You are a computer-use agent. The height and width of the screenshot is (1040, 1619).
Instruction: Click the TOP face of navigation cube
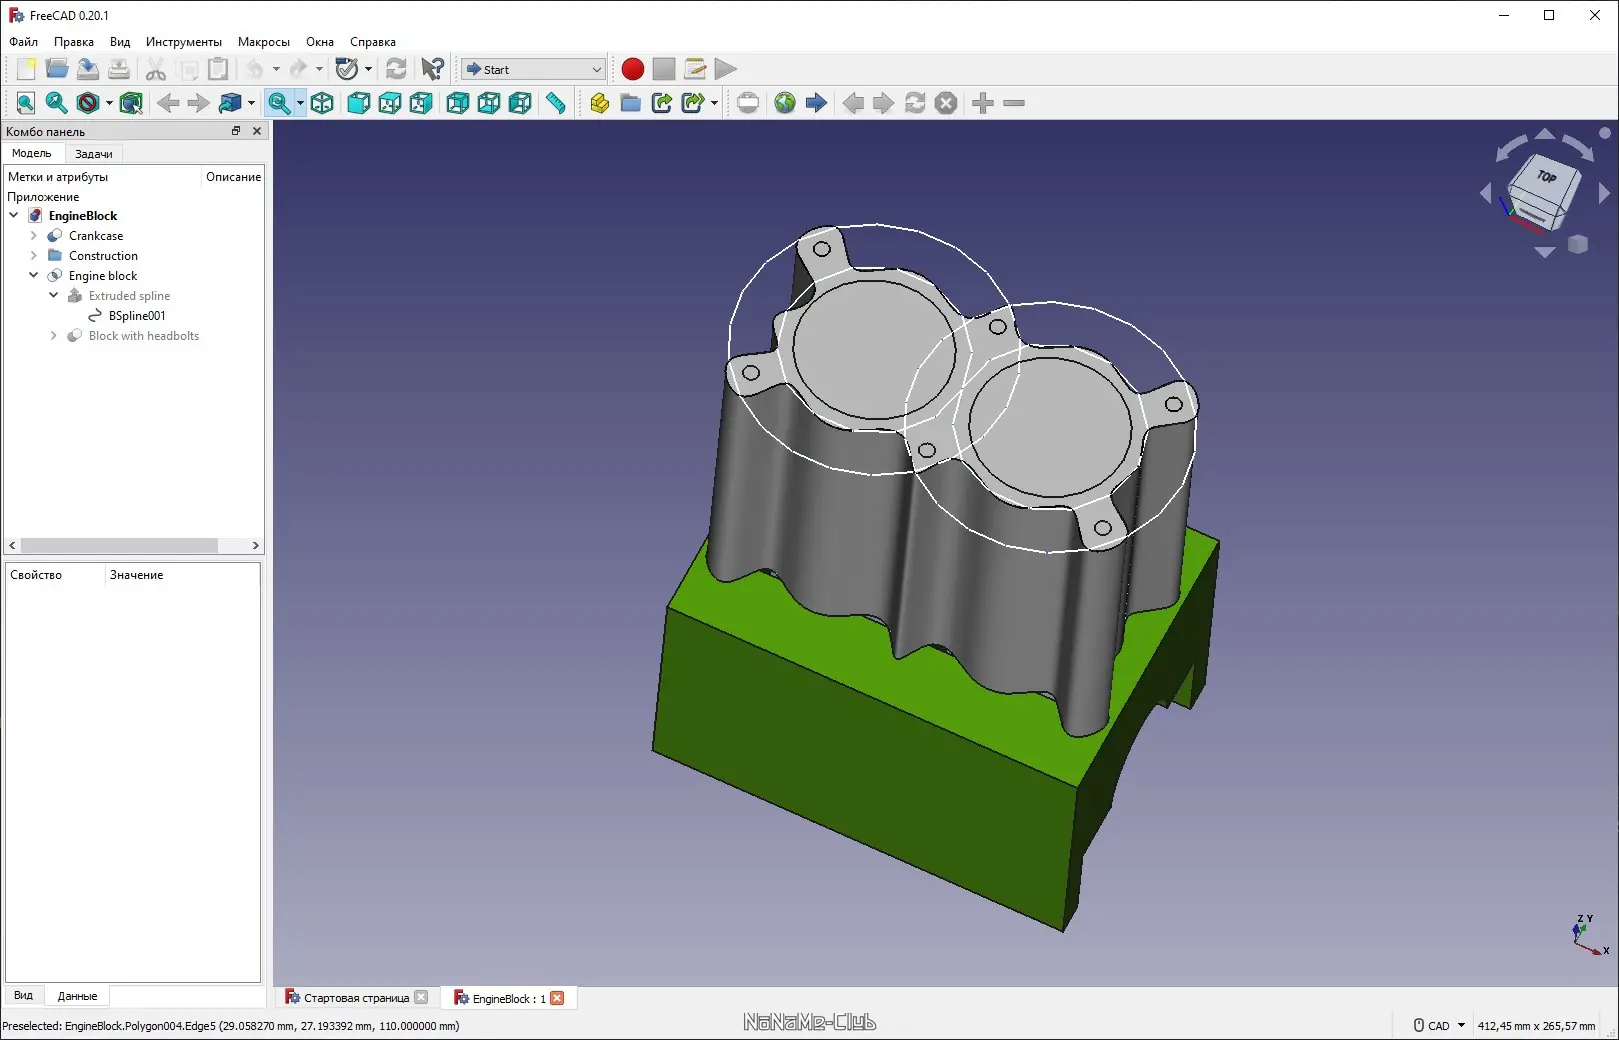[1546, 178]
